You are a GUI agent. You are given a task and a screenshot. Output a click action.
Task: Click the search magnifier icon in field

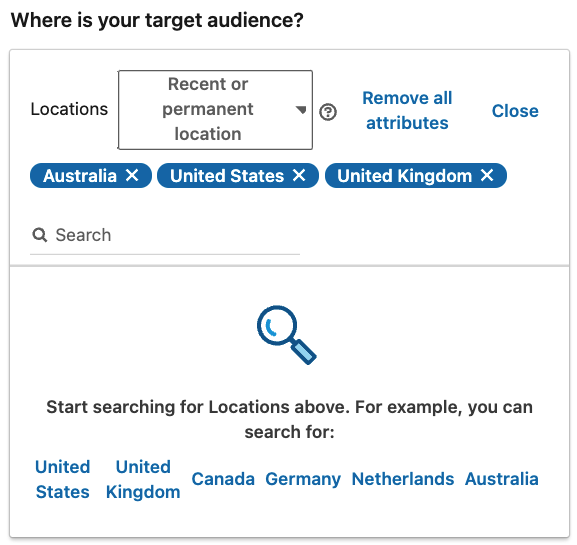[39, 235]
